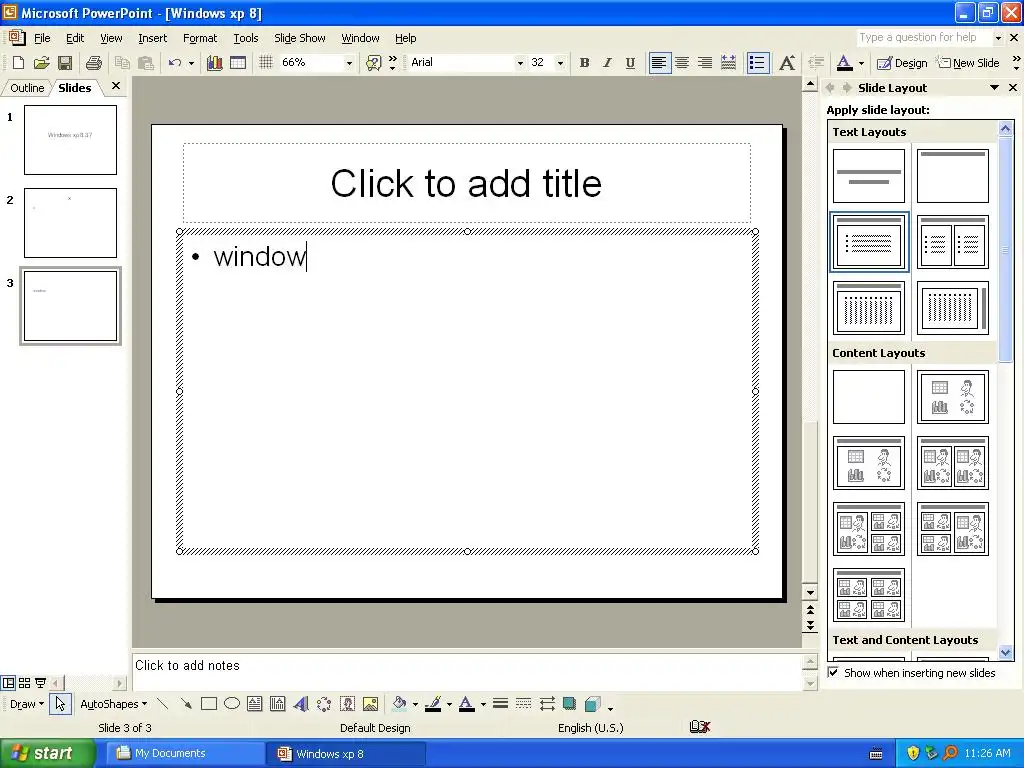Click the PowerPoint Help icon

click(x=374, y=63)
